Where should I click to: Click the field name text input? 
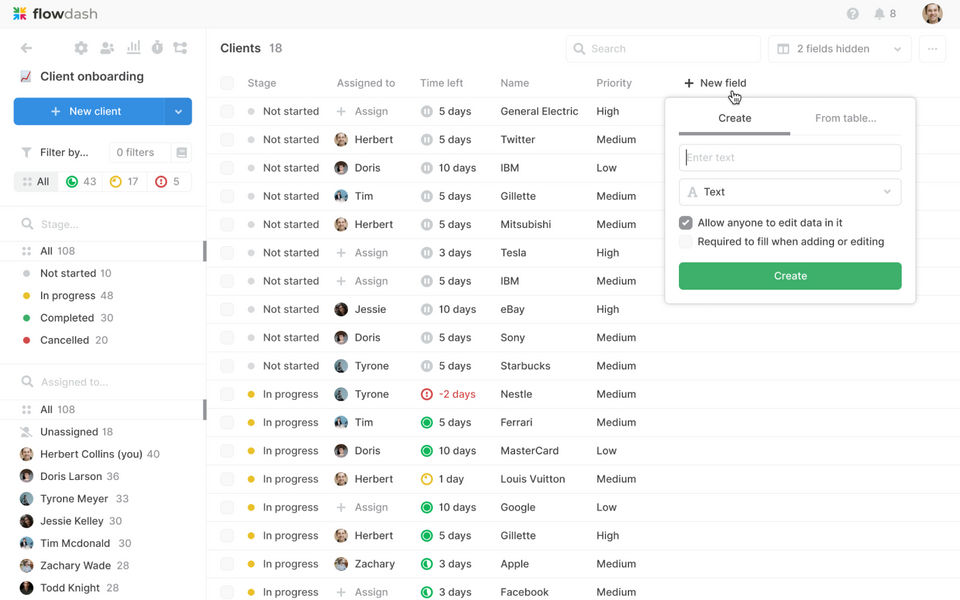pyautogui.click(x=790, y=158)
